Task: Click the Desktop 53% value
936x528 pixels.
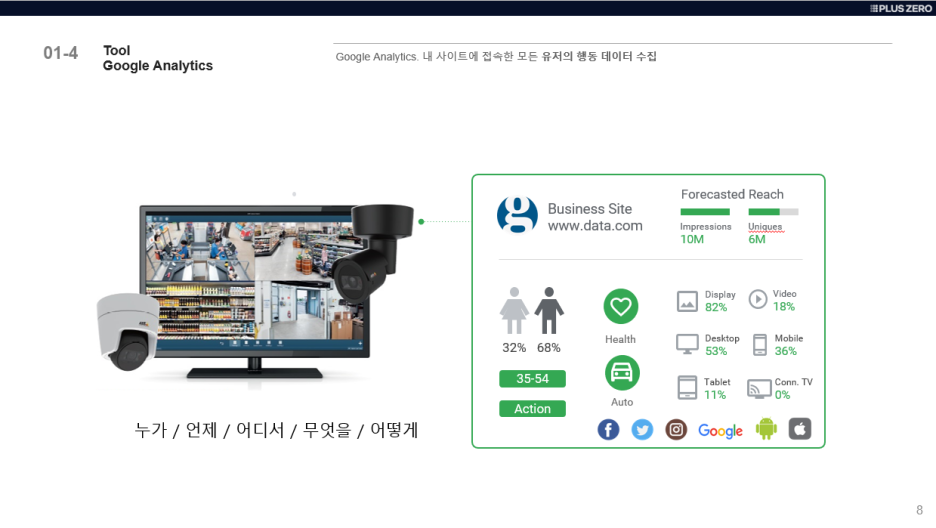Action: pos(716,351)
